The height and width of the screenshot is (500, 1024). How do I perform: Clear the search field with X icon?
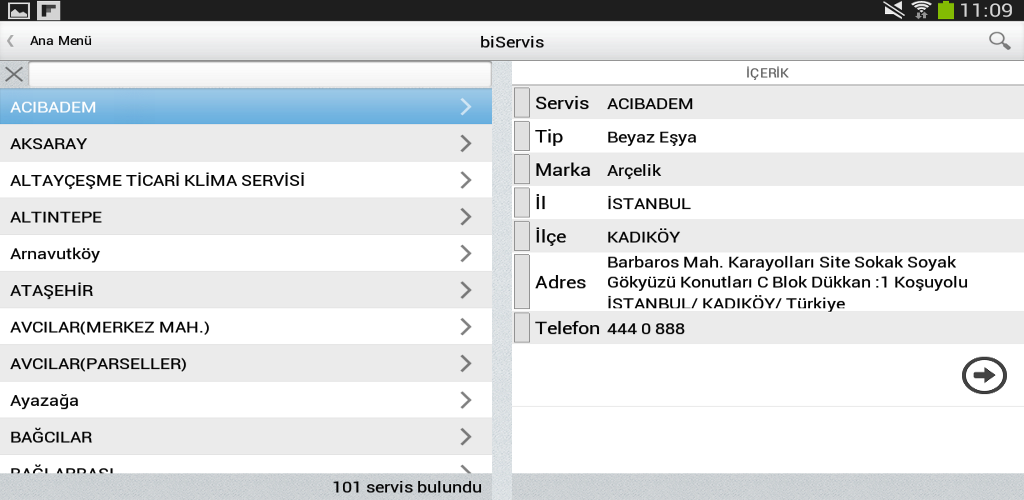coord(14,74)
